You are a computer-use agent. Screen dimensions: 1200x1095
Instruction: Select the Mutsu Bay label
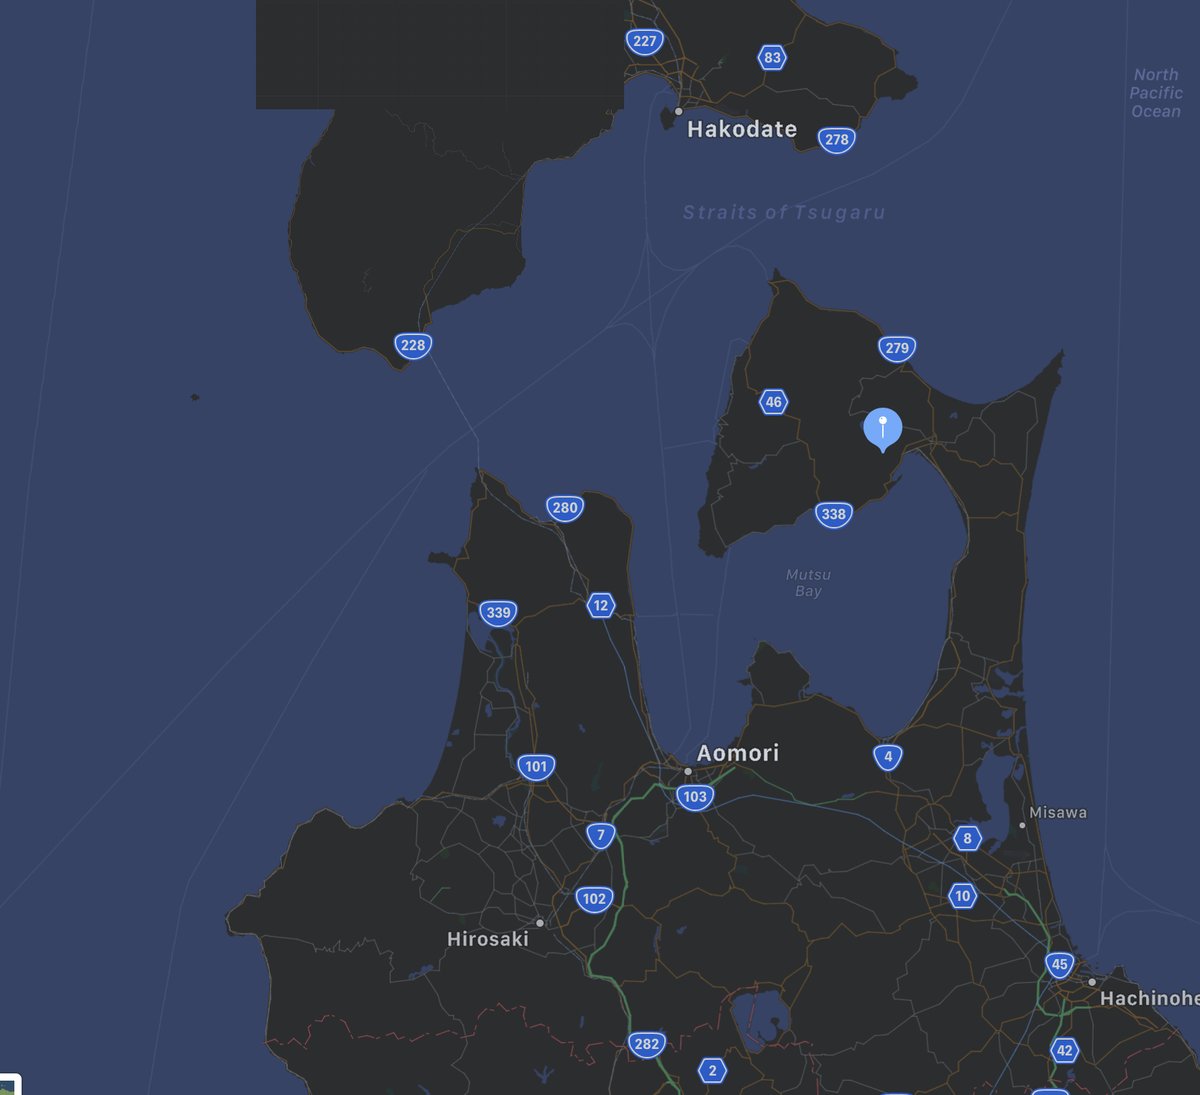tap(808, 583)
